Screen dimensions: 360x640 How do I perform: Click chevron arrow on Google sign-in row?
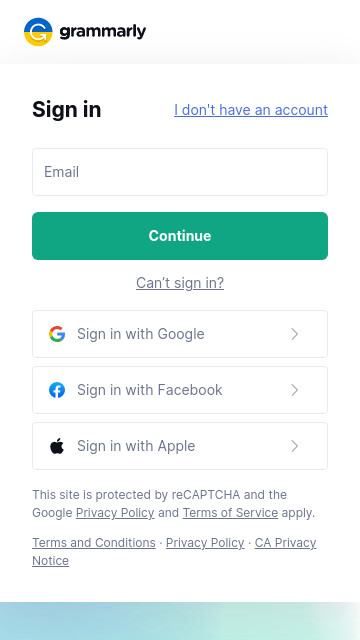tap(294, 334)
